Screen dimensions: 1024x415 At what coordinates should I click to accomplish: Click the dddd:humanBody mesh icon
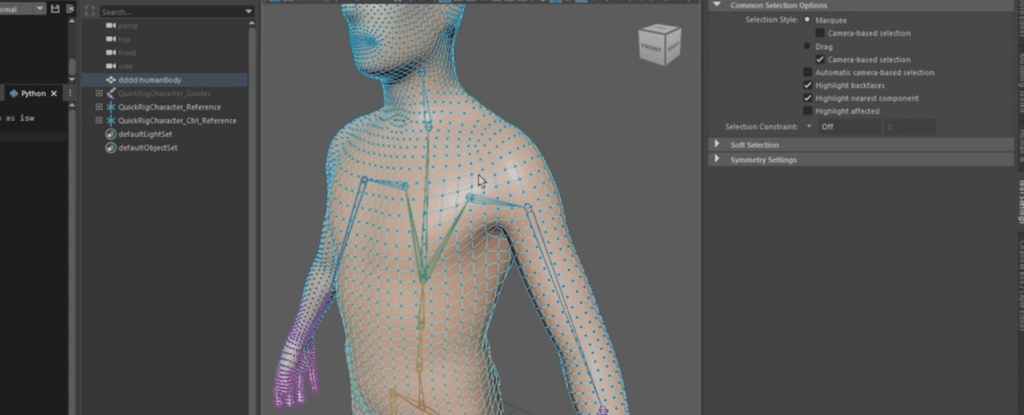pyautogui.click(x=110, y=80)
